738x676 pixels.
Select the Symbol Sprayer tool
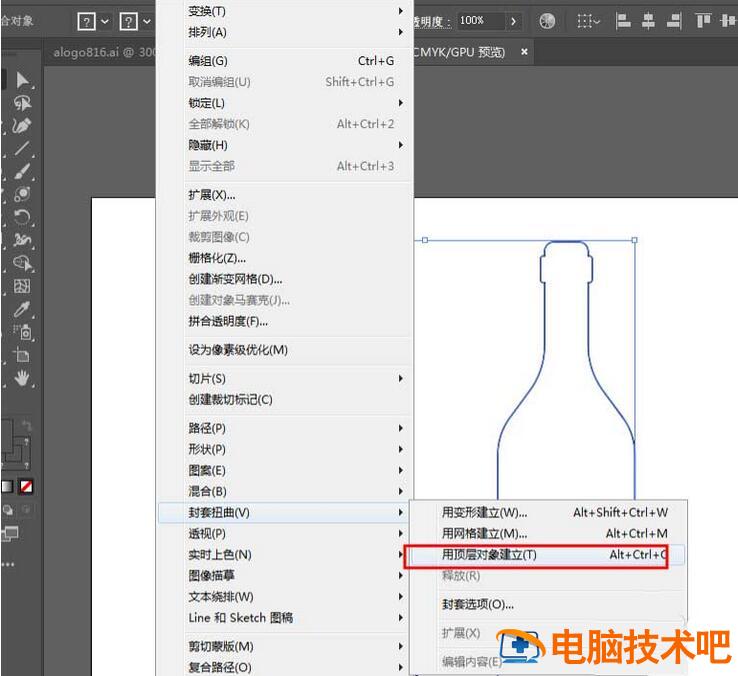pos(22,332)
